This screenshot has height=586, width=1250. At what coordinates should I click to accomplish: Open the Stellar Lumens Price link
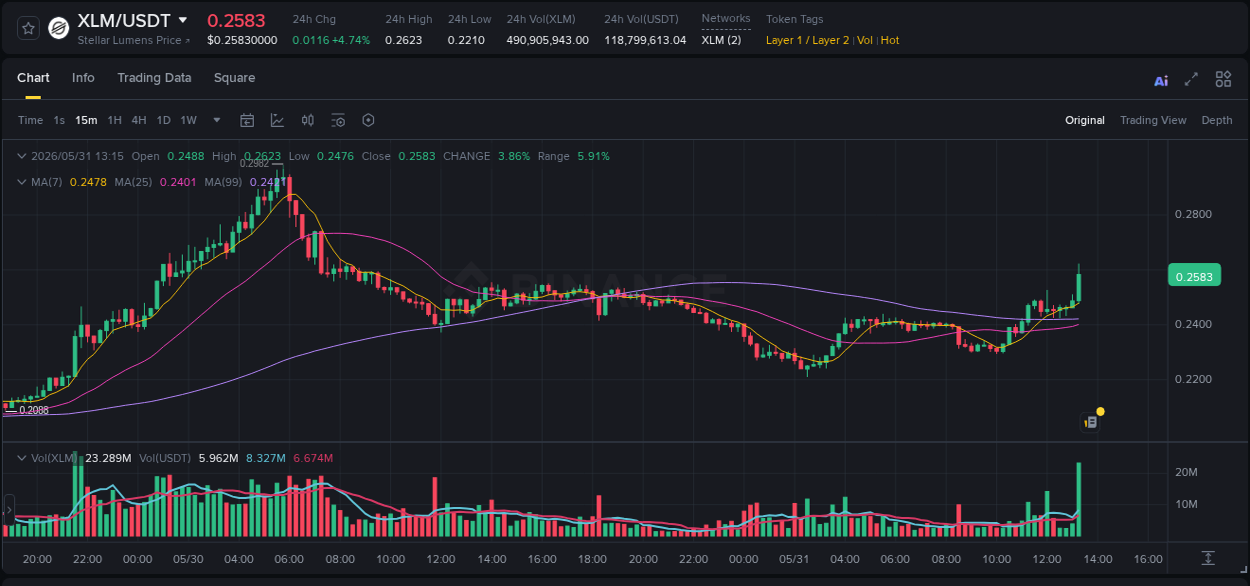click(x=133, y=40)
